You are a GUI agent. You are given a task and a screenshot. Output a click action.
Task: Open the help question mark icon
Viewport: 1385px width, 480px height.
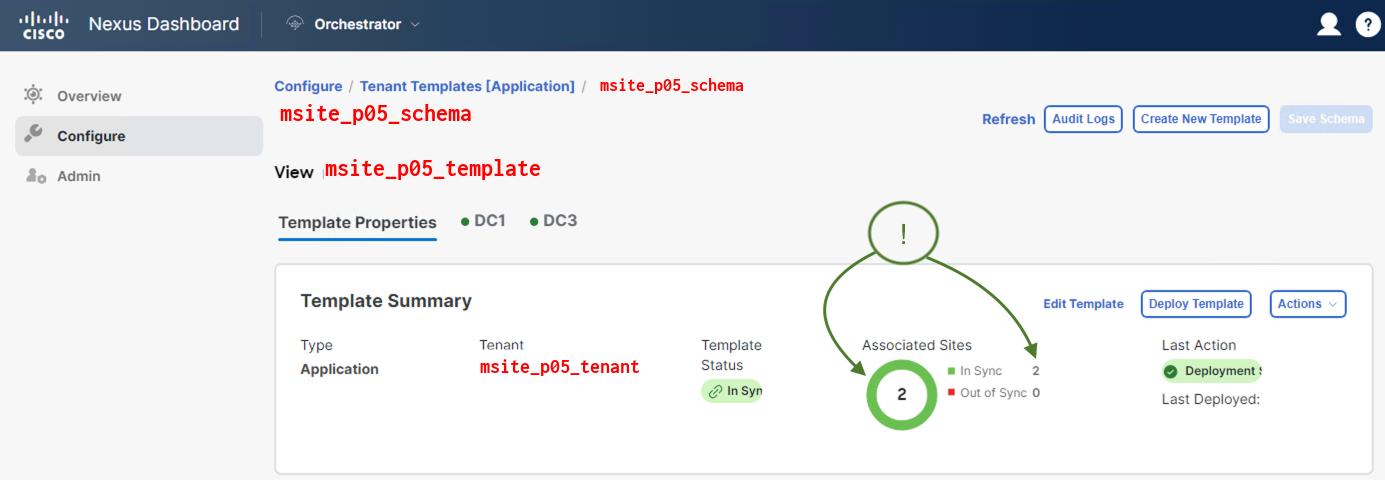coord(1367,25)
